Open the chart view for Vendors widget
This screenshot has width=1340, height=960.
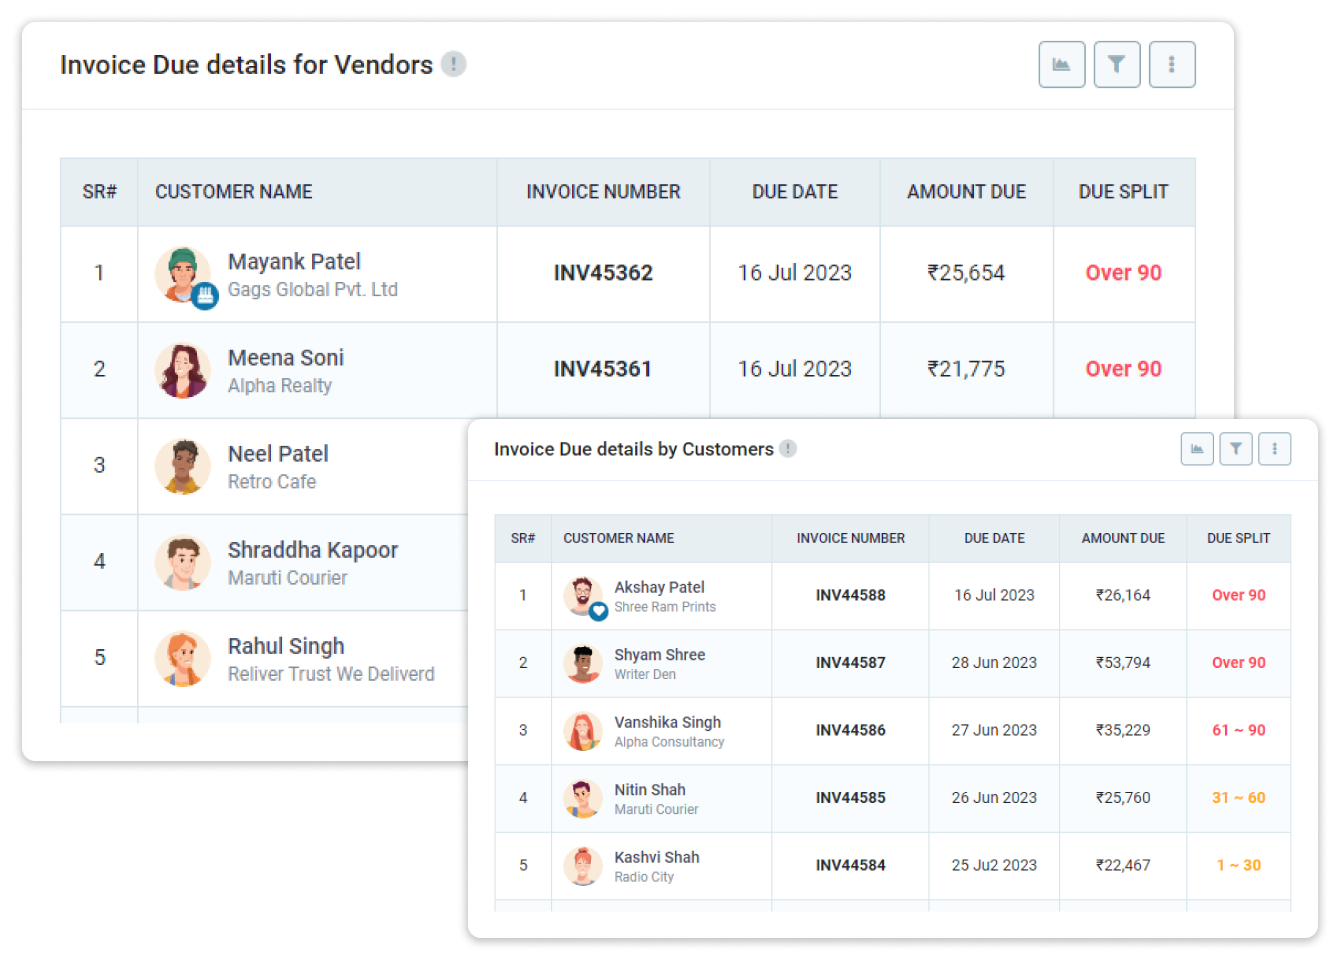click(x=1062, y=64)
